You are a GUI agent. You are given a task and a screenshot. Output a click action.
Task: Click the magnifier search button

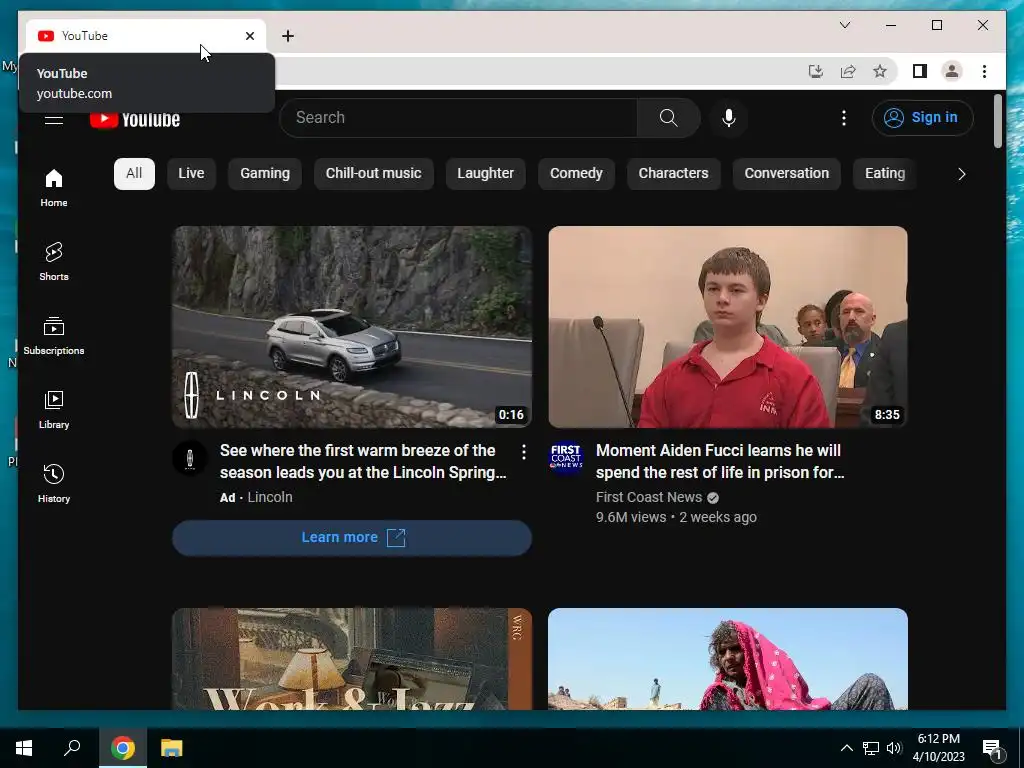coord(668,118)
